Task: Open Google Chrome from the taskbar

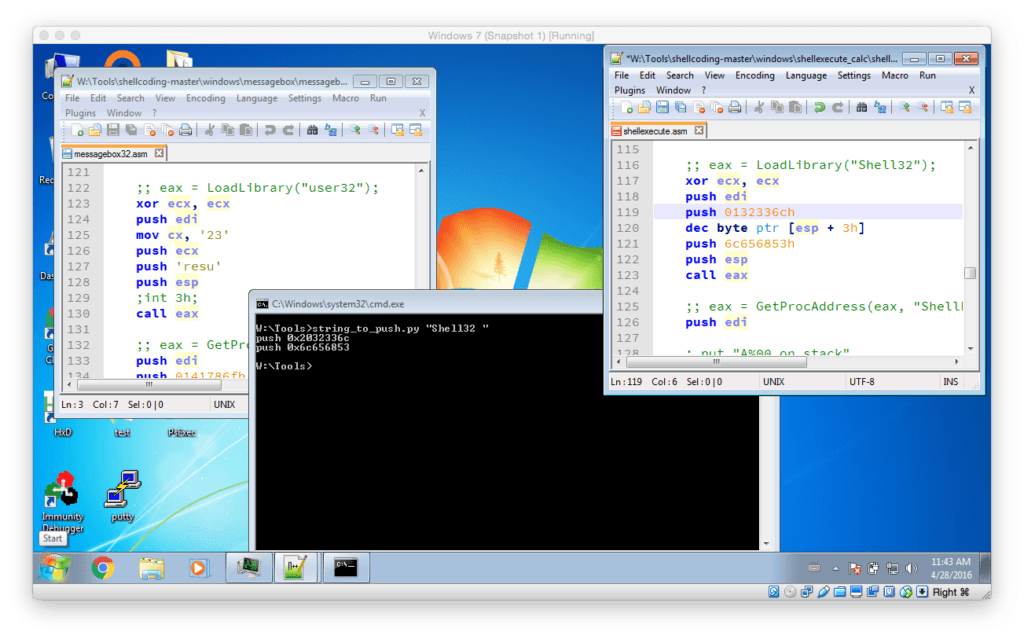Action: (103, 568)
